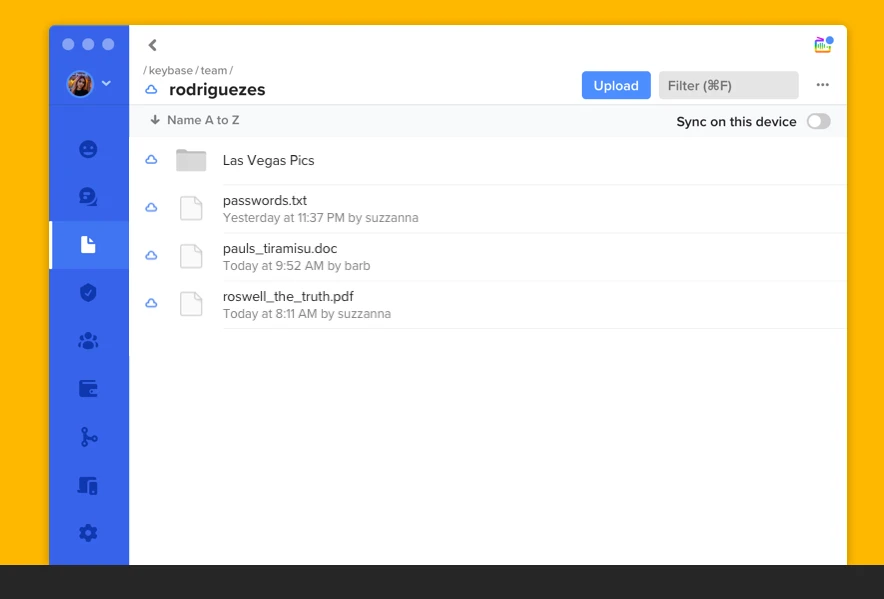
Task: Navigate to team in breadcrumb path
Action: click(214, 71)
